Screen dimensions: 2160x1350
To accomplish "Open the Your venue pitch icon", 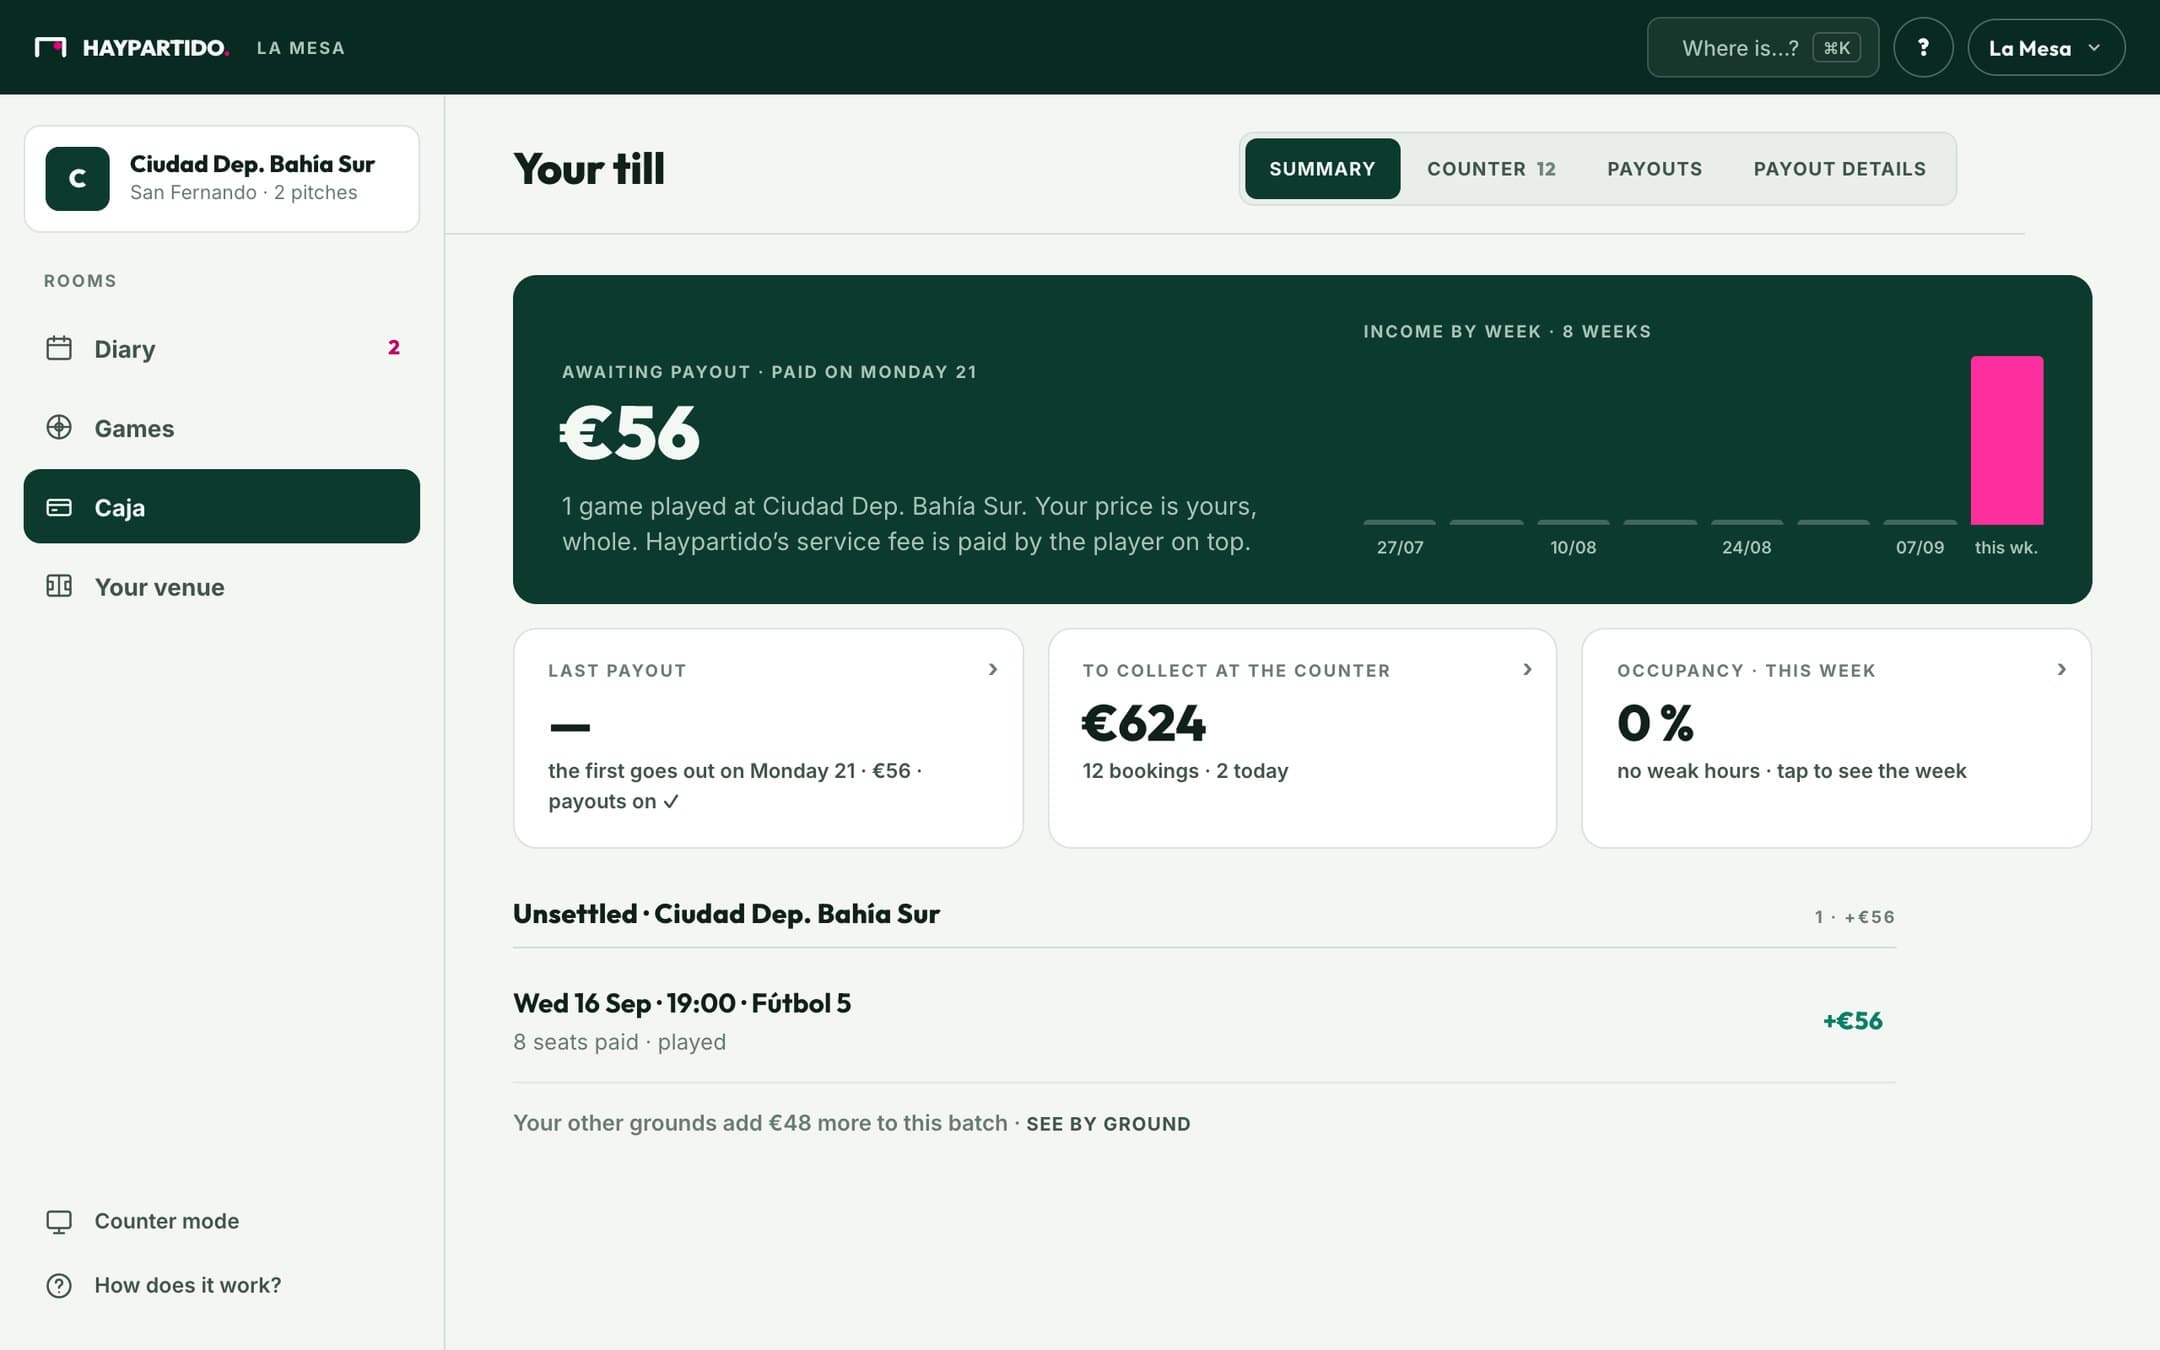I will coord(59,586).
